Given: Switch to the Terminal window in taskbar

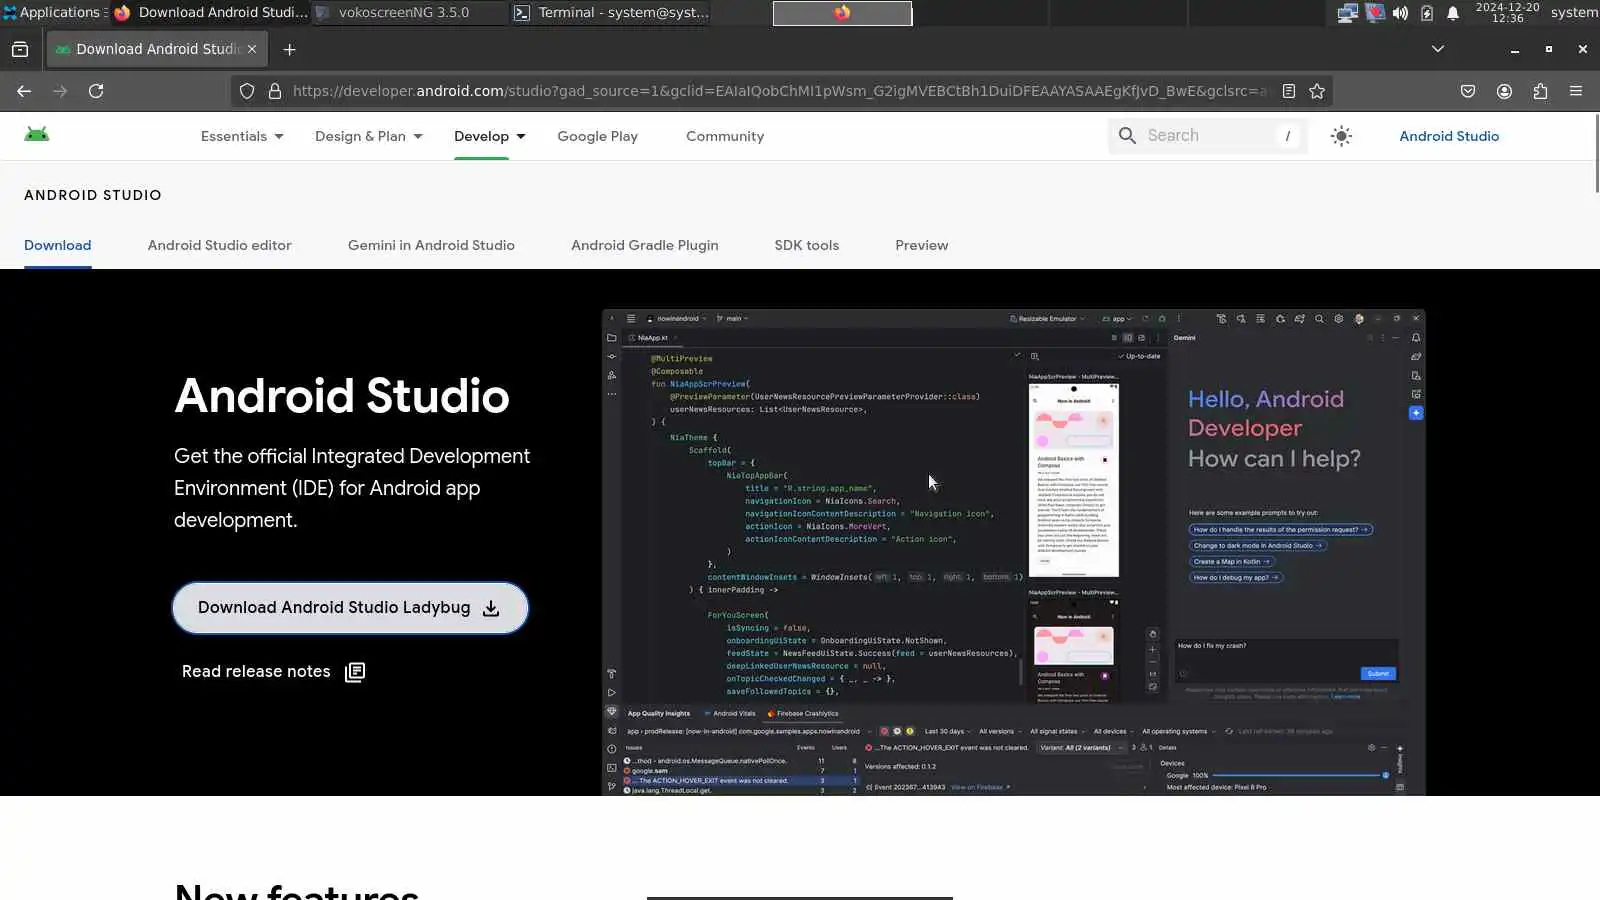Looking at the screenshot, I should pos(612,13).
